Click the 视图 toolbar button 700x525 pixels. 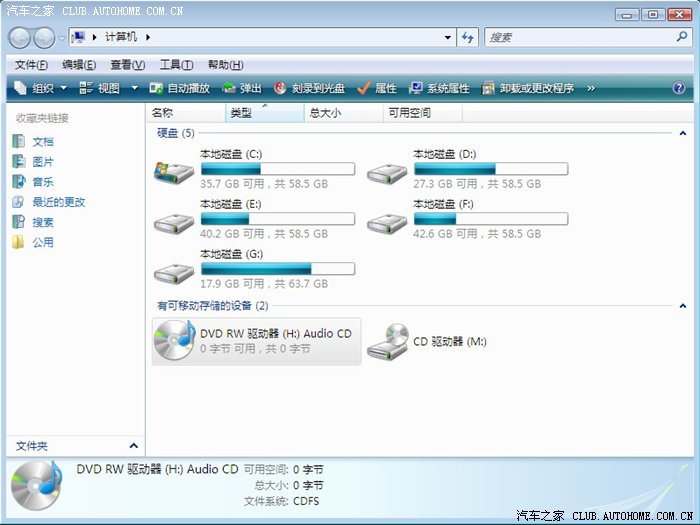click(100, 88)
